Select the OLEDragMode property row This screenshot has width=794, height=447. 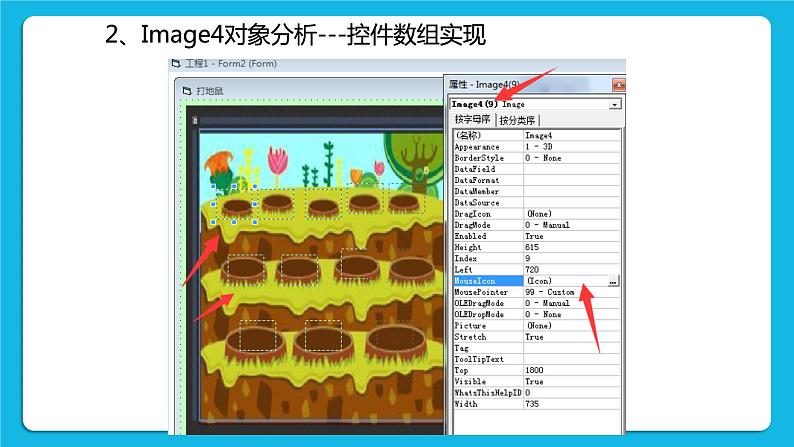(537, 303)
